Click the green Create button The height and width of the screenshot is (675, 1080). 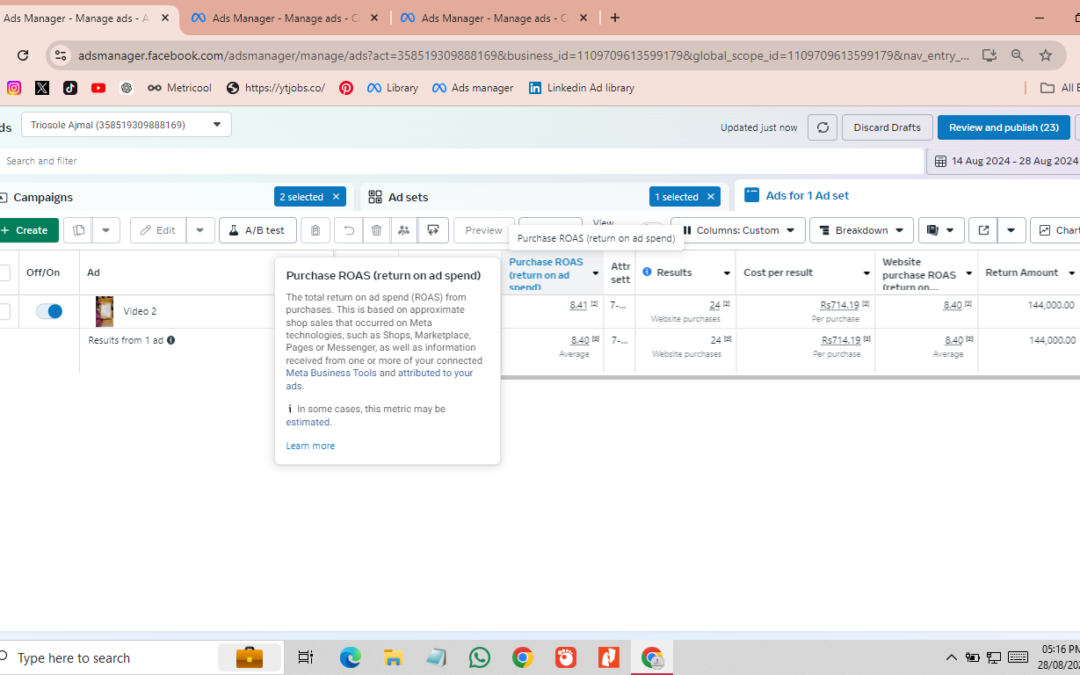coord(28,230)
